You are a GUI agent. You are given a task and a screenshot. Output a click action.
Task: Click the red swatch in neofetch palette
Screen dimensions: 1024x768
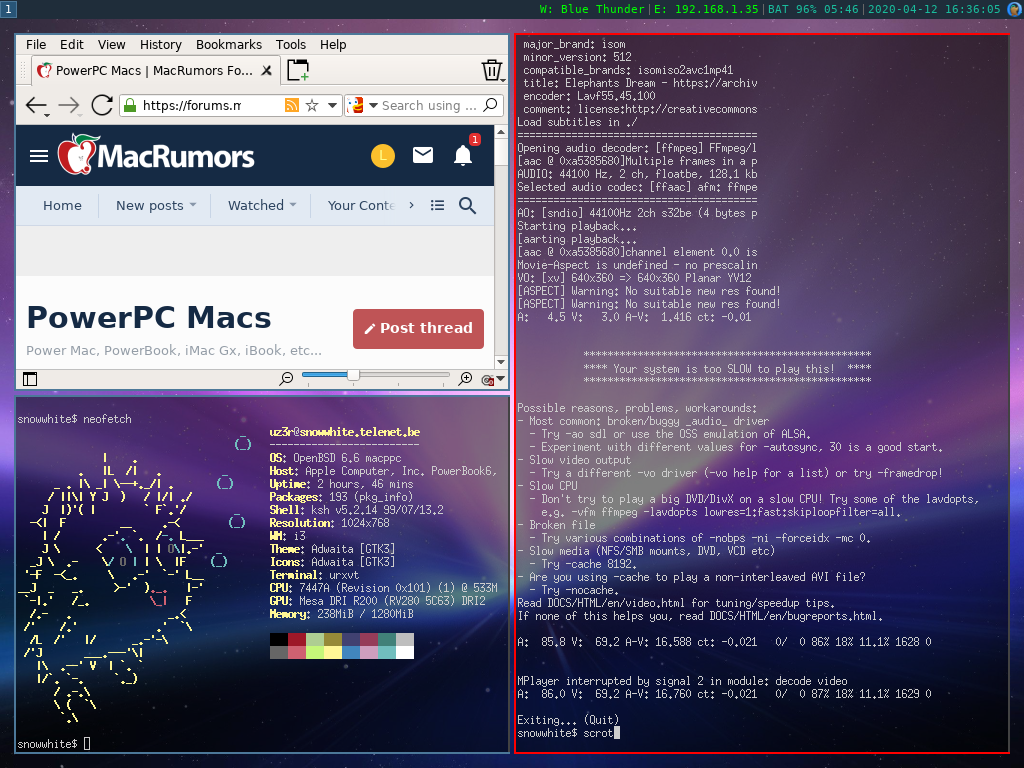tap(296, 639)
